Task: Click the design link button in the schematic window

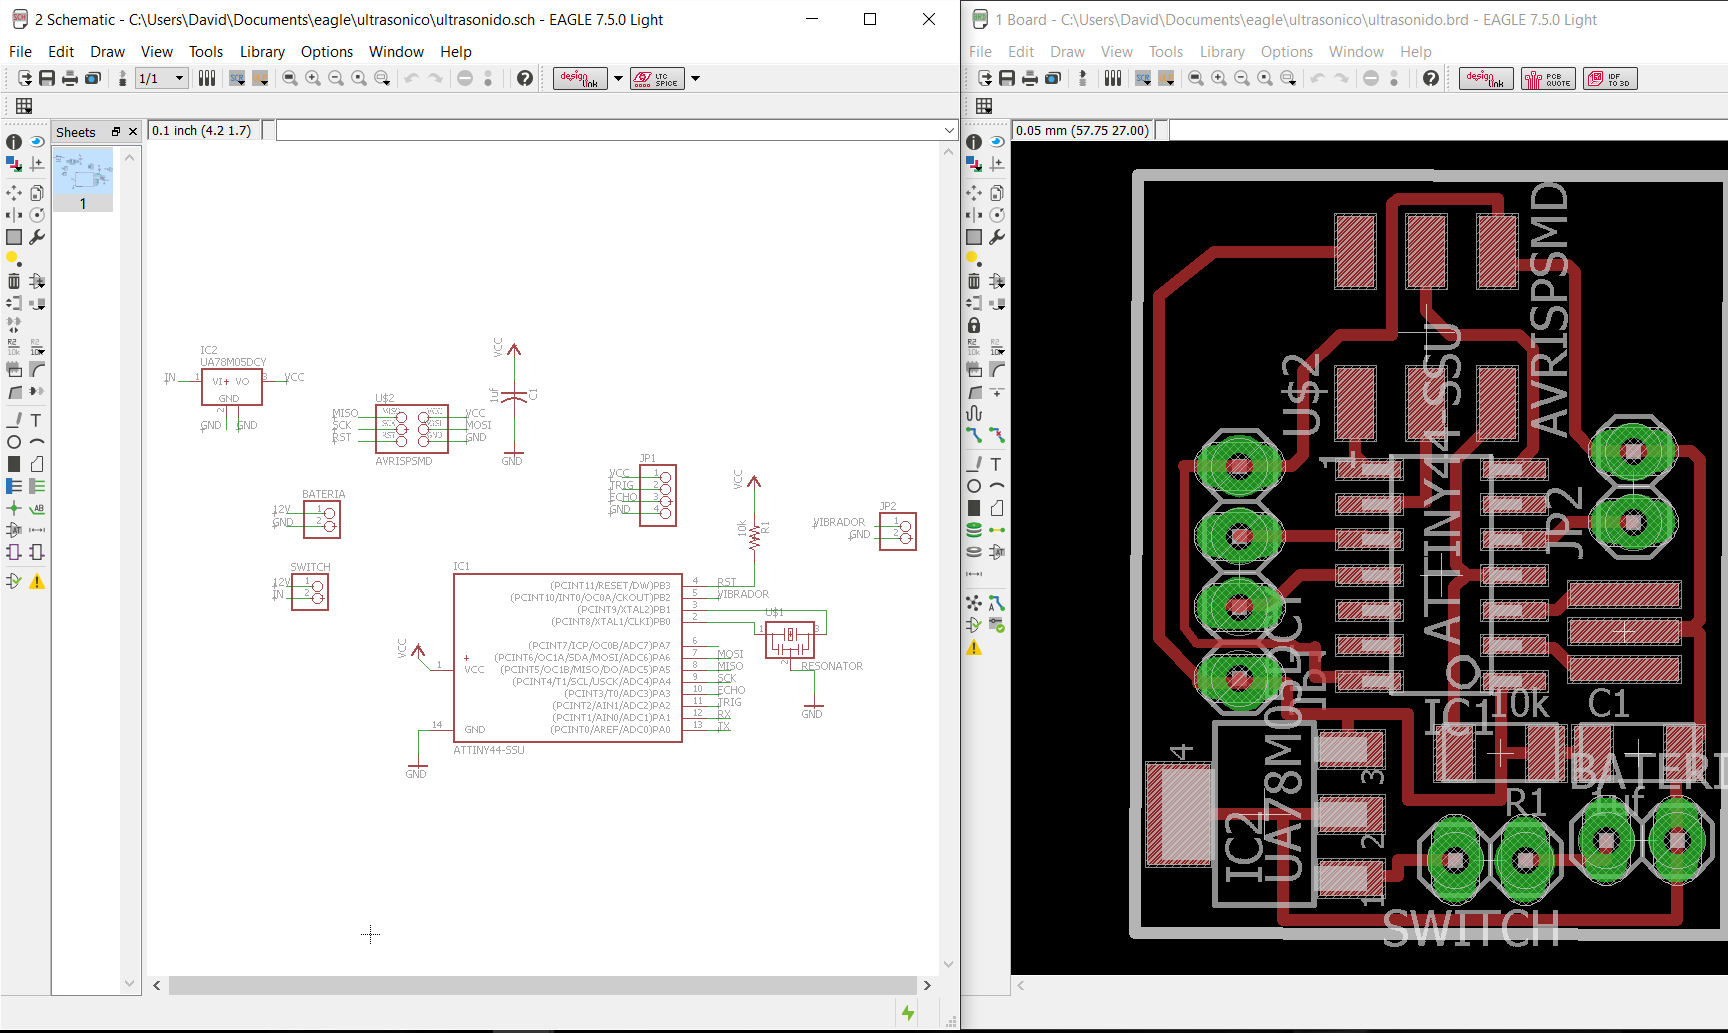Action: point(580,78)
